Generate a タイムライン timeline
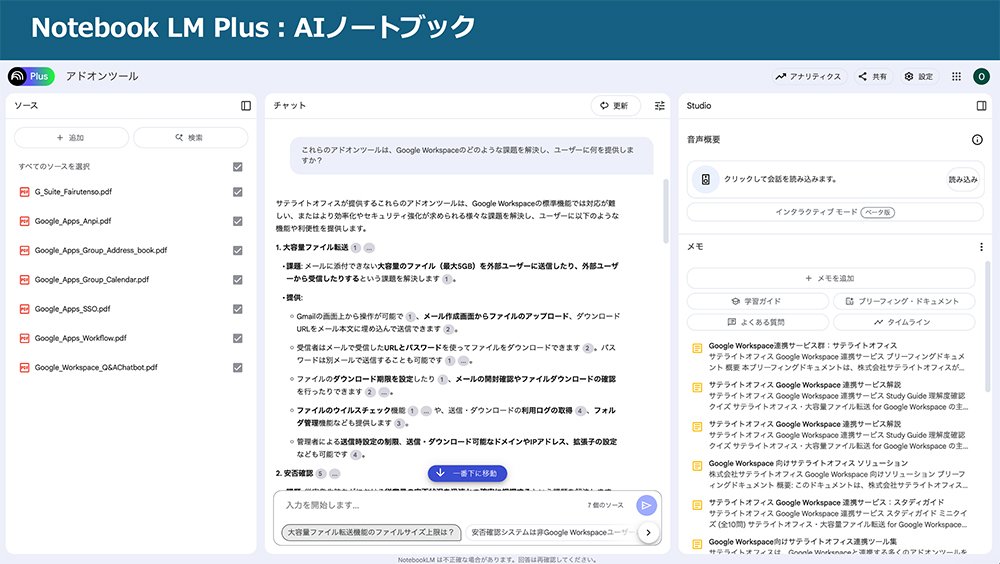This screenshot has width=1000, height=564. (904, 322)
